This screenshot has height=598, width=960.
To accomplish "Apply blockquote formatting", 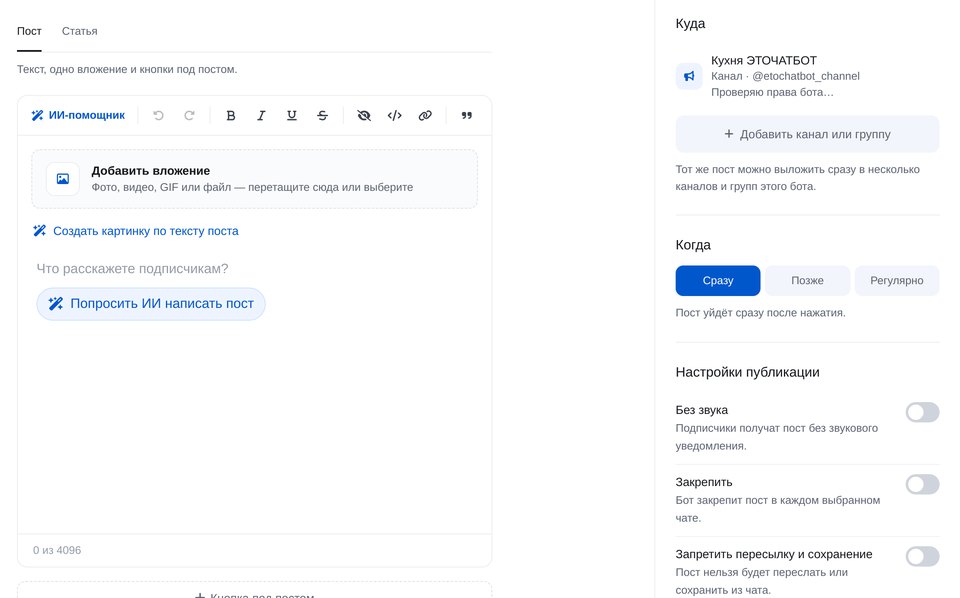I will click(467, 115).
